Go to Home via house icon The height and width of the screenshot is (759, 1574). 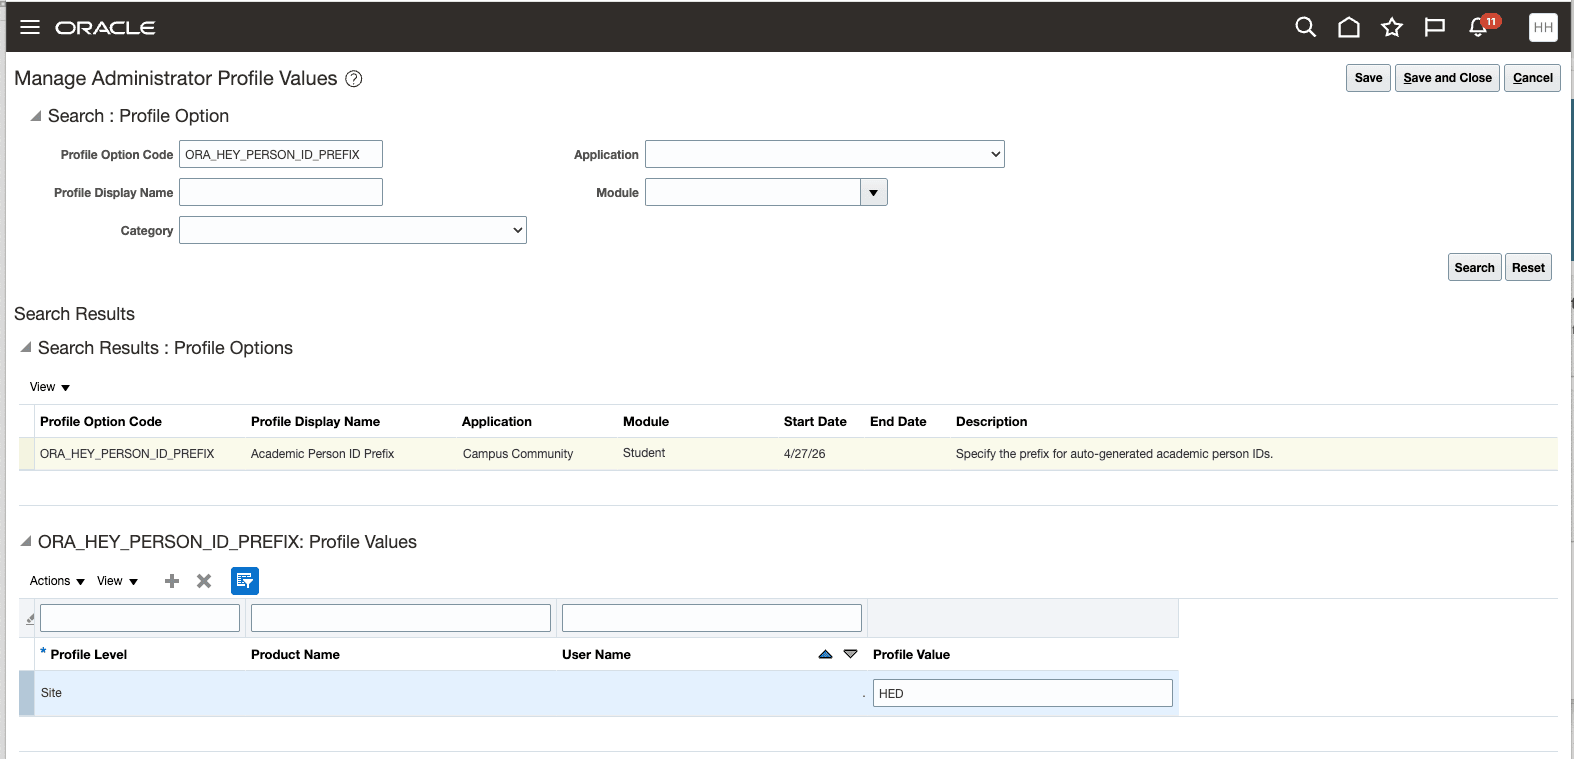1349,27
